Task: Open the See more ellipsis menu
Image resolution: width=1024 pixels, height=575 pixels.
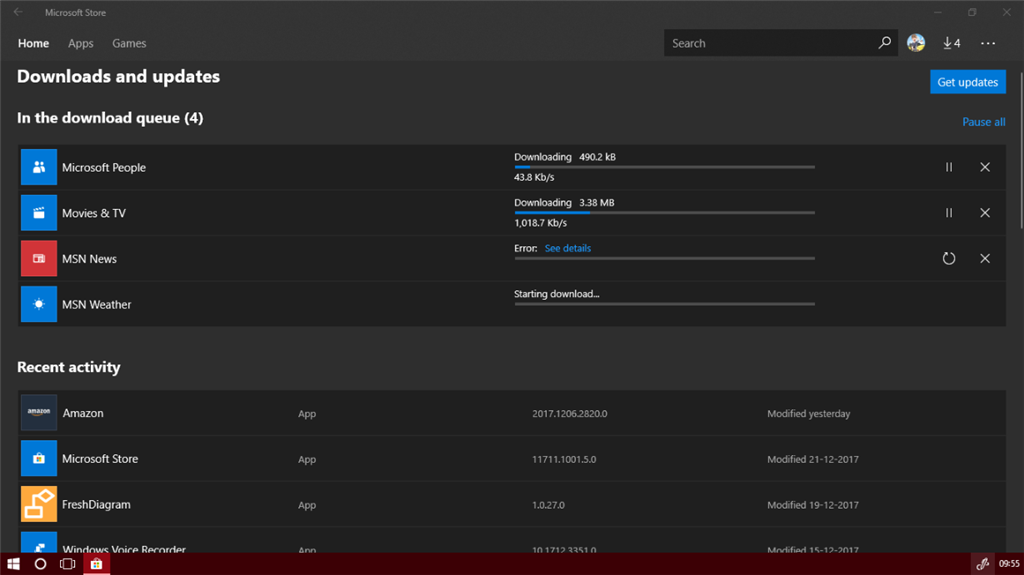Action: pyautogui.click(x=988, y=43)
